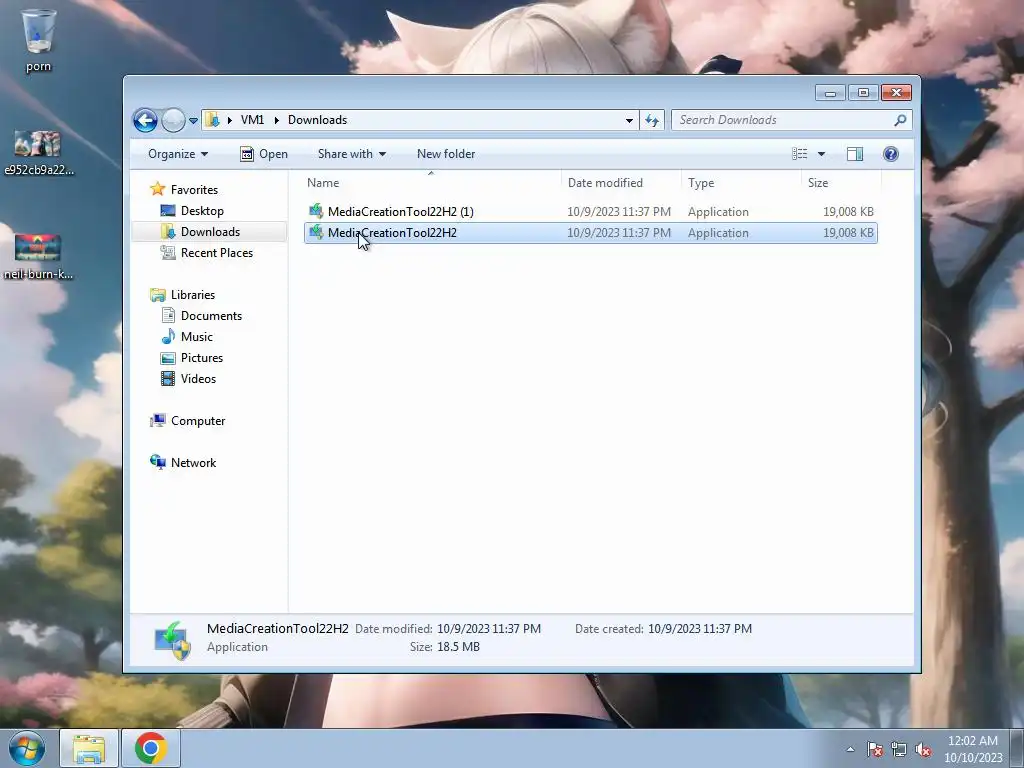The image size is (1024, 768).
Task: Open the Share with menu
Action: 351,154
